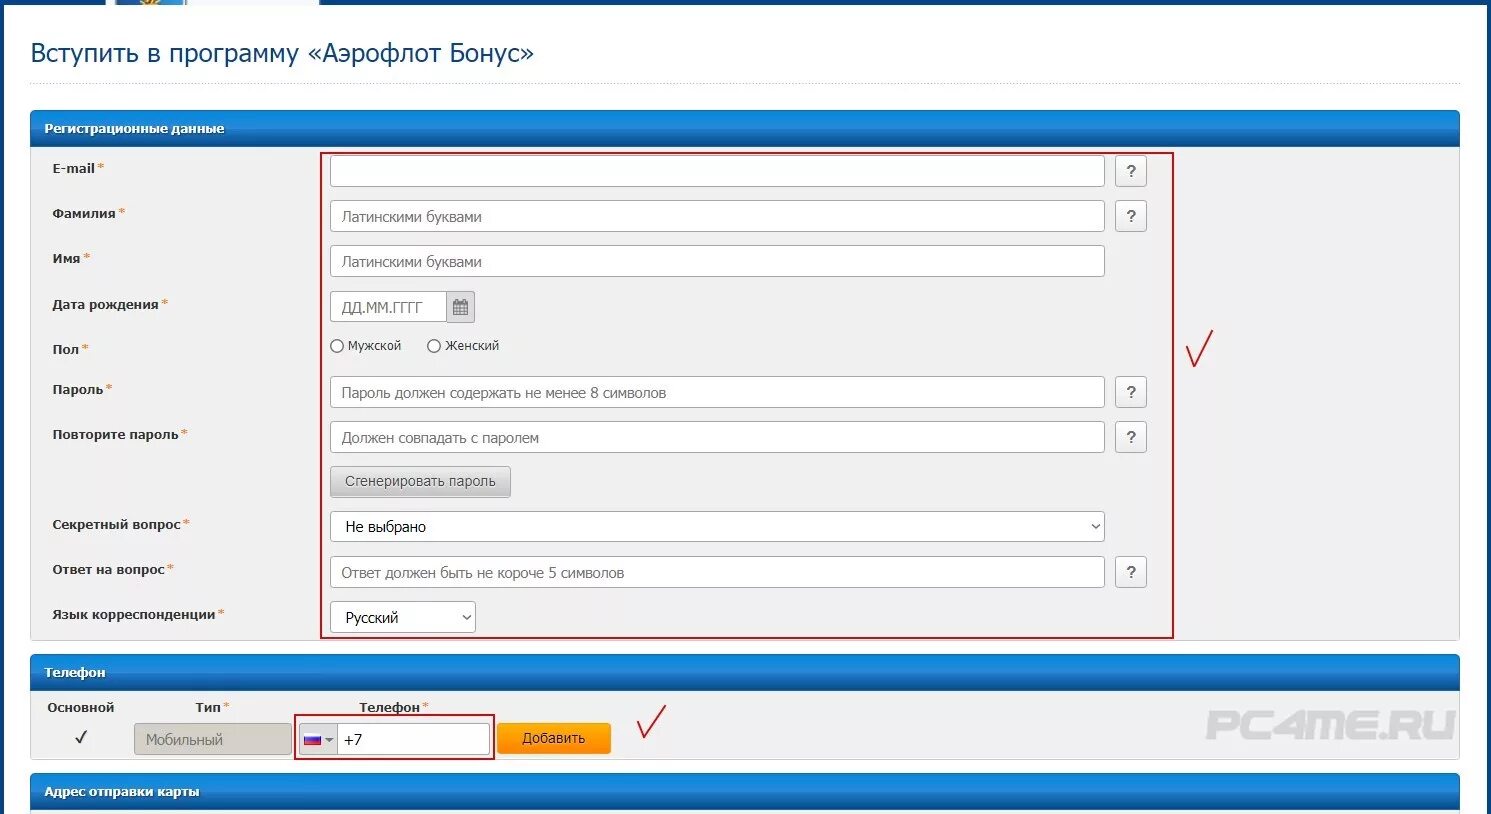This screenshot has width=1491, height=814.
Task: Click the ДД.ММ.ГГГГ date field
Action: [388, 307]
